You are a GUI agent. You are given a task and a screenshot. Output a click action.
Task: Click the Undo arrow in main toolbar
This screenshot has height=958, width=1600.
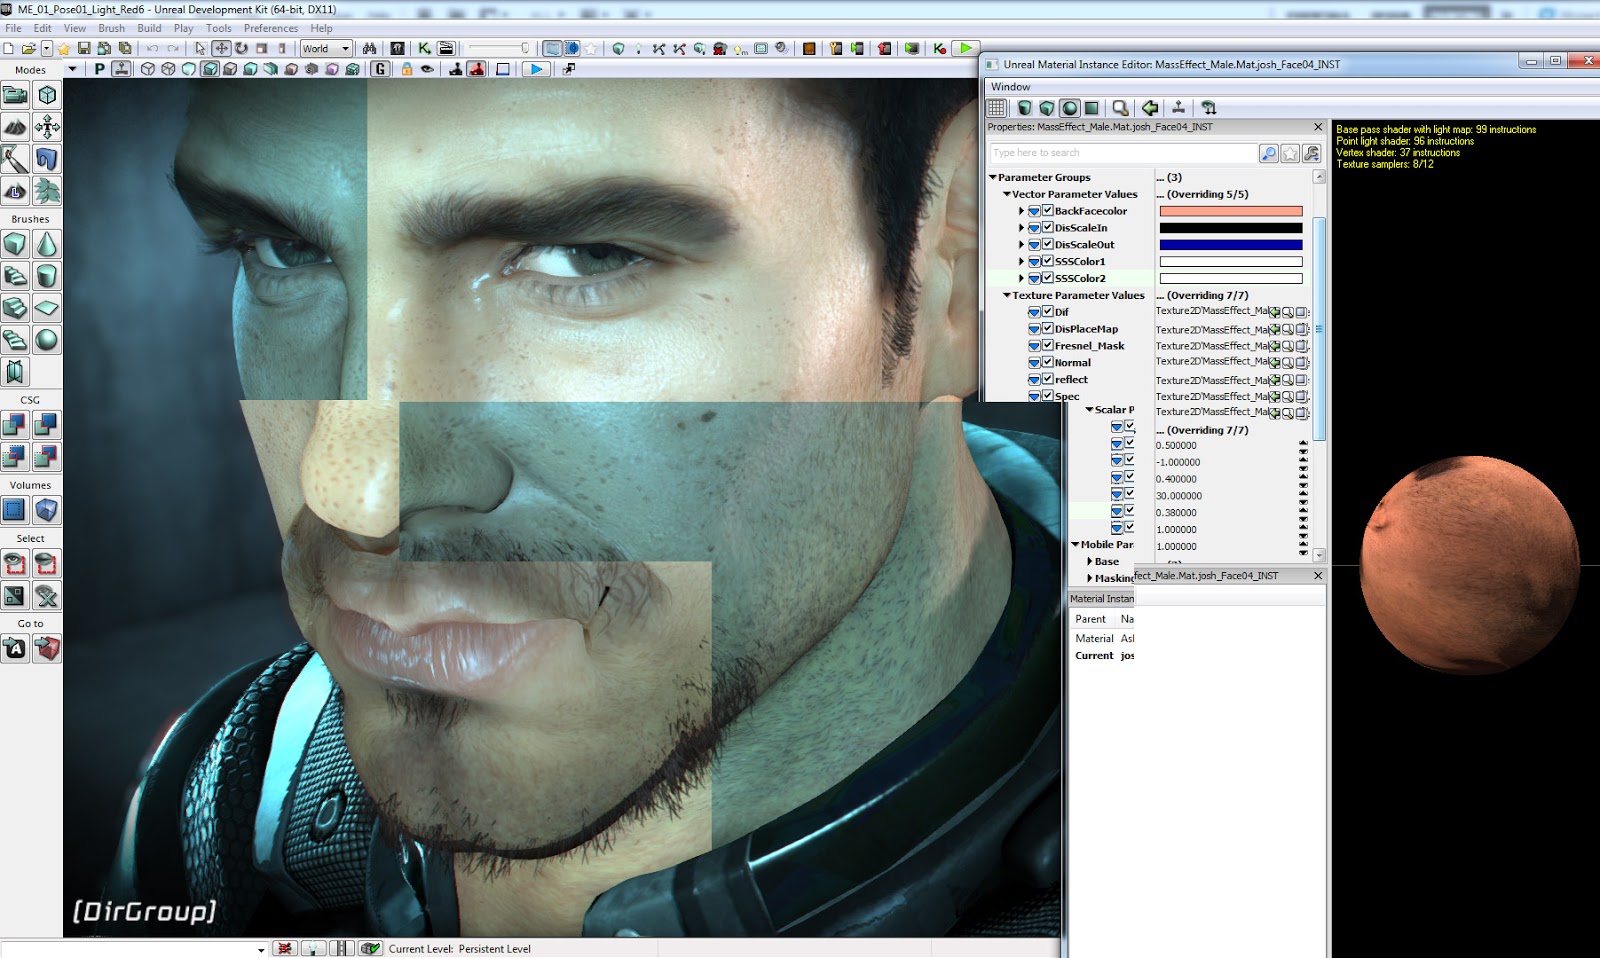[152, 48]
